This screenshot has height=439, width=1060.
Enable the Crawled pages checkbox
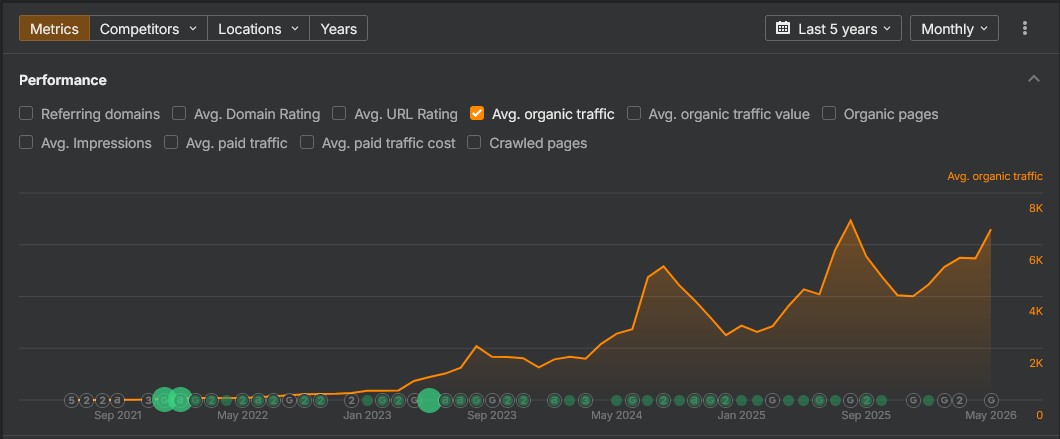(475, 142)
